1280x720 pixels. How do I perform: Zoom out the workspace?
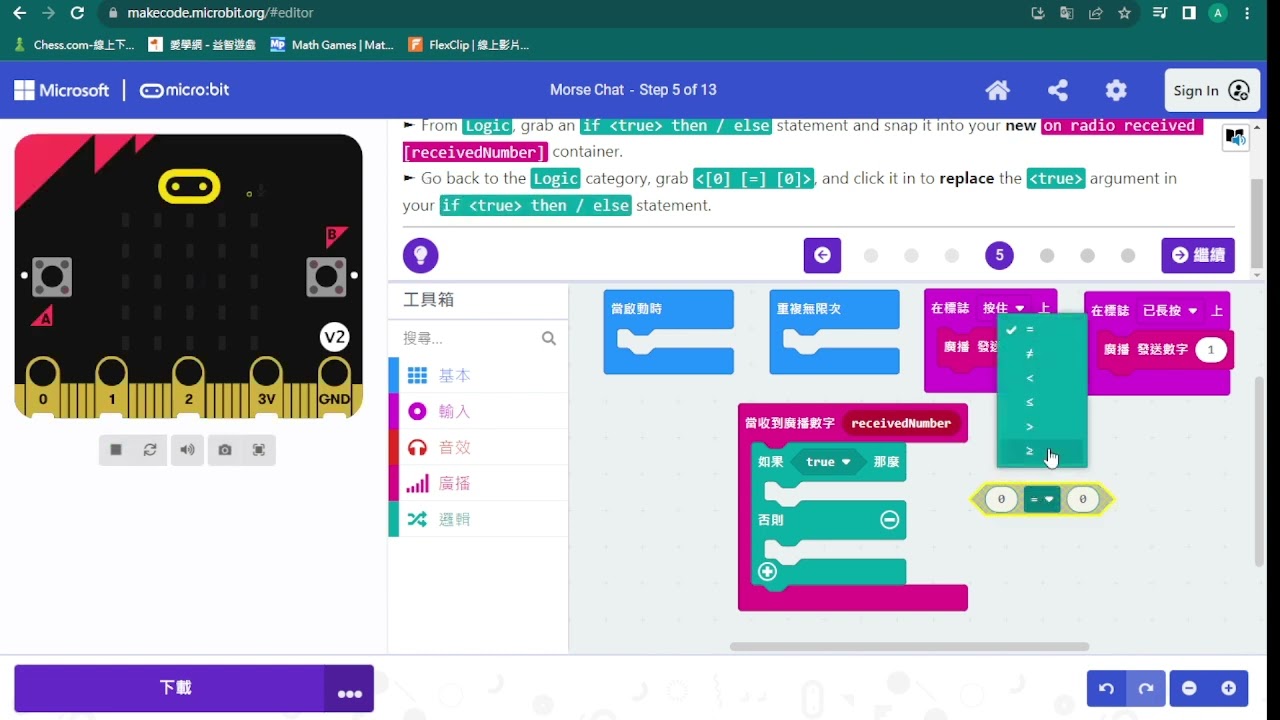(1189, 688)
